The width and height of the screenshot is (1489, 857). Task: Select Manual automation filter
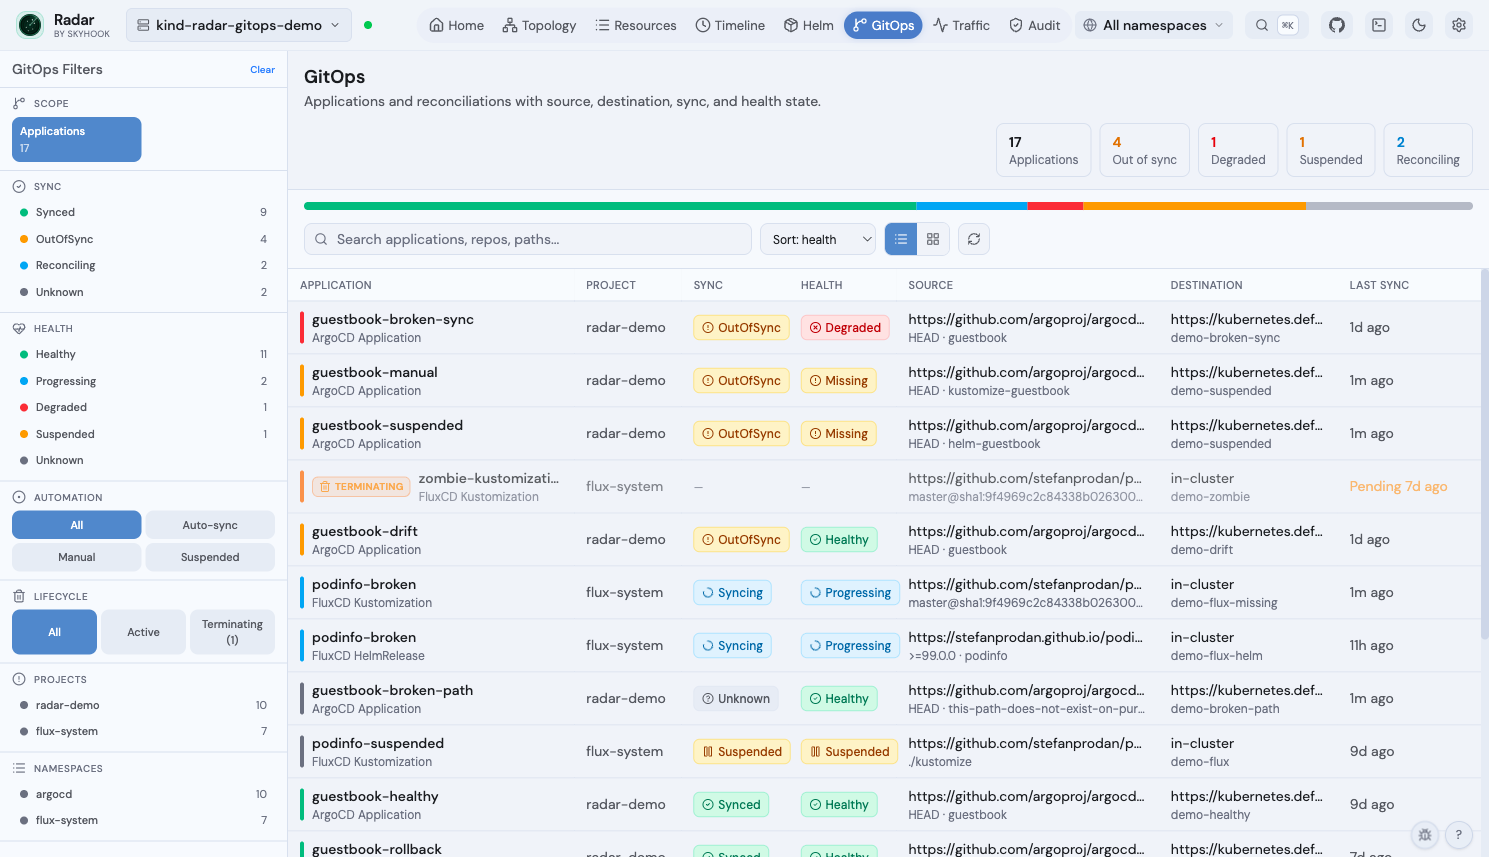pyautogui.click(x=76, y=557)
